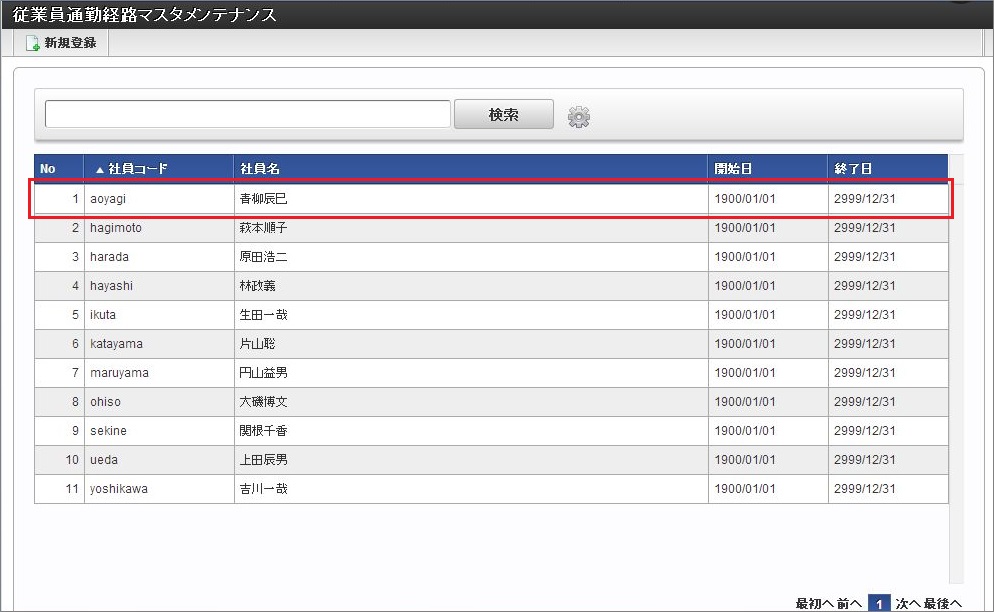Sort by 終了日 column header
The height and width of the screenshot is (612, 994).
click(888, 169)
